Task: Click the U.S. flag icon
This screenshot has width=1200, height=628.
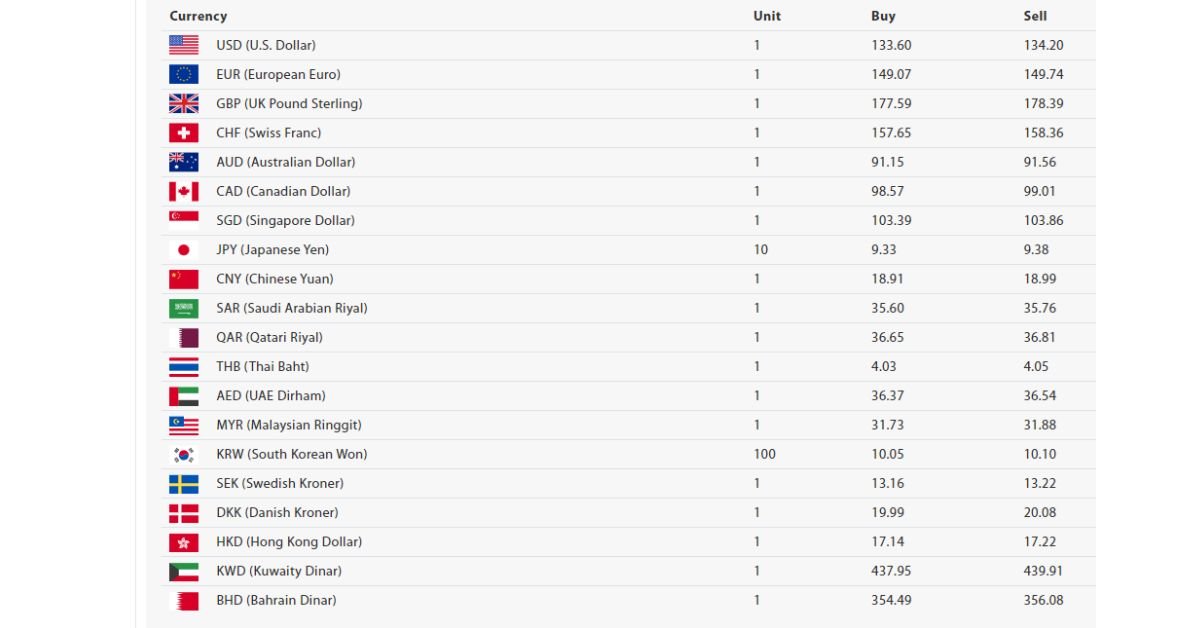Action: point(183,45)
